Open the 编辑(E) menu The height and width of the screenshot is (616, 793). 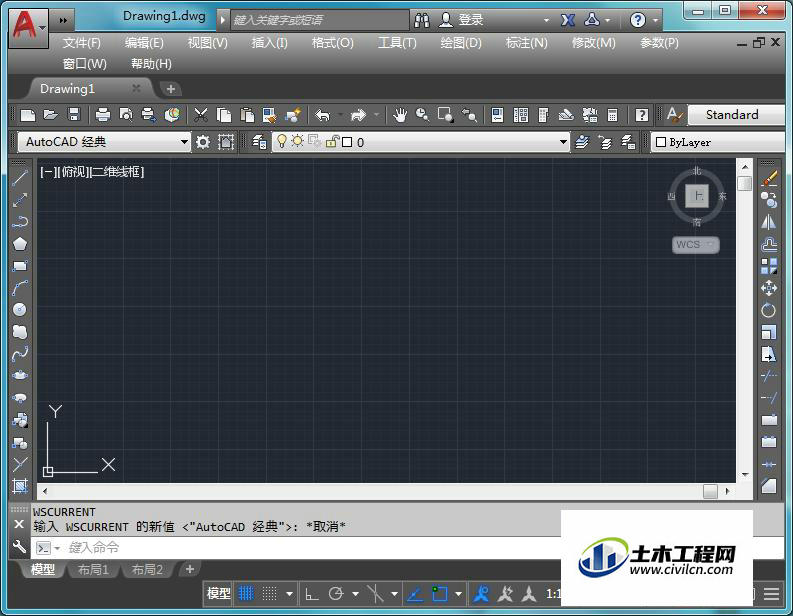(x=144, y=43)
